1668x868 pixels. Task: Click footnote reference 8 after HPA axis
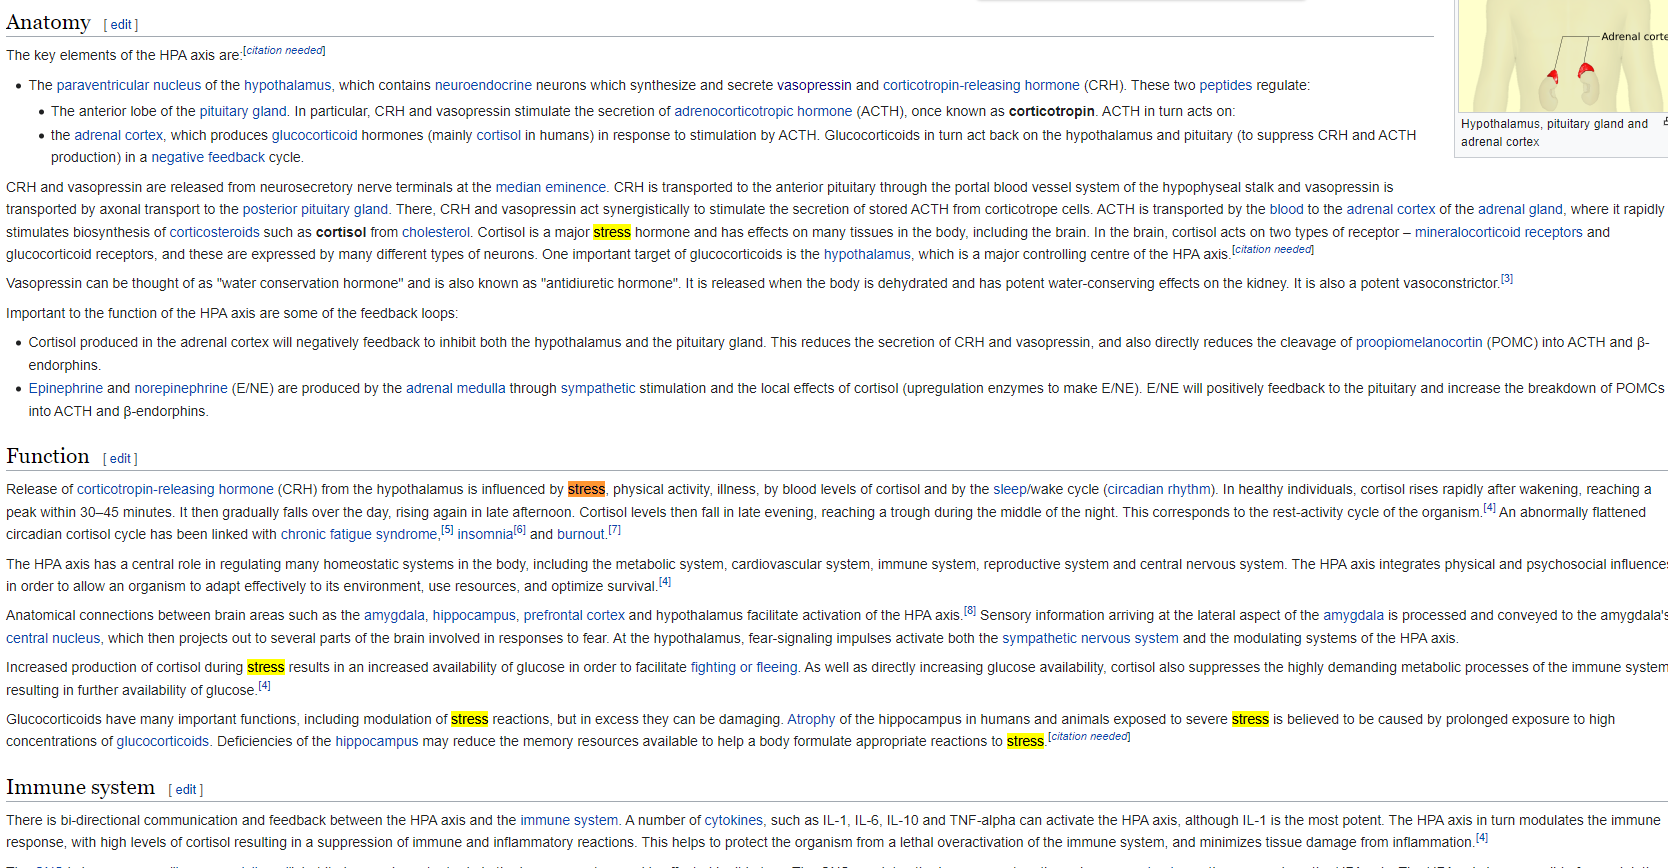click(970, 610)
